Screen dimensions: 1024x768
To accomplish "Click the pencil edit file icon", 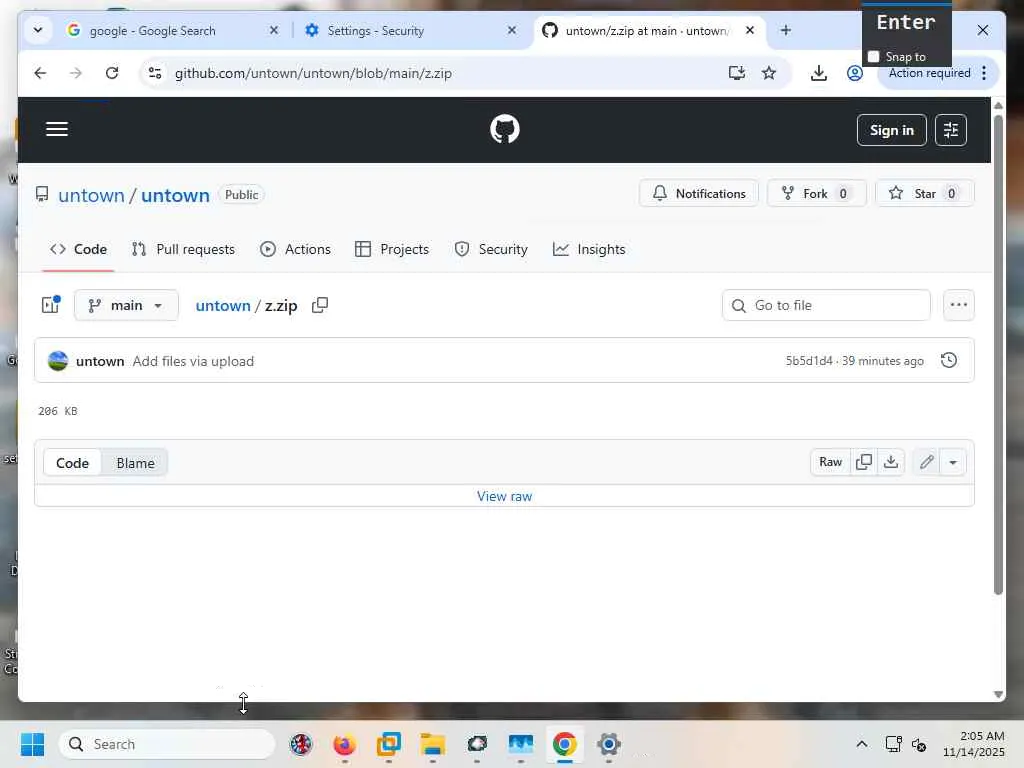I will tap(926, 462).
